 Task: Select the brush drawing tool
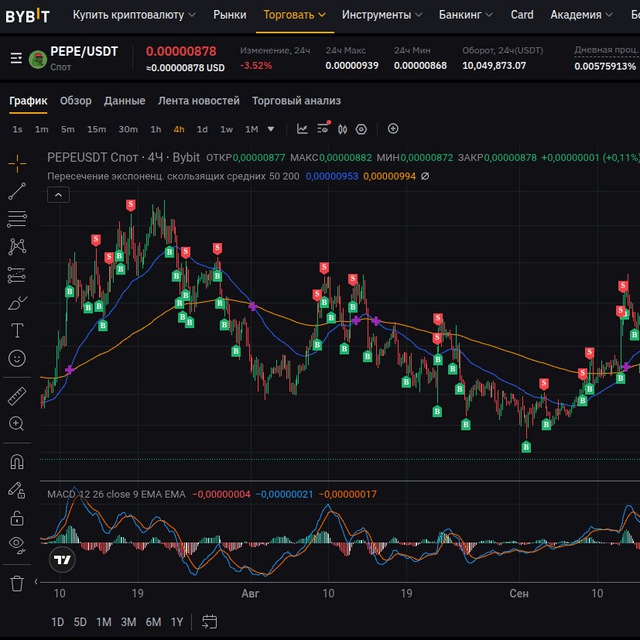pyautogui.click(x=17, y=303)
